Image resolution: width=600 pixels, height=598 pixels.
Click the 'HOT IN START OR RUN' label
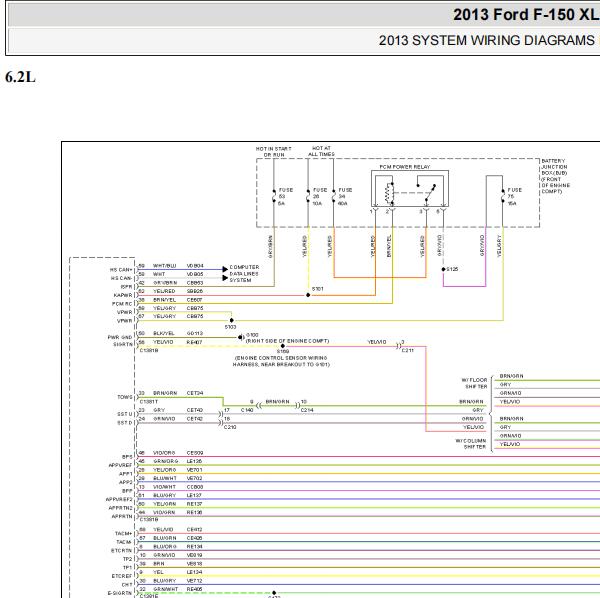pos(274,152)
